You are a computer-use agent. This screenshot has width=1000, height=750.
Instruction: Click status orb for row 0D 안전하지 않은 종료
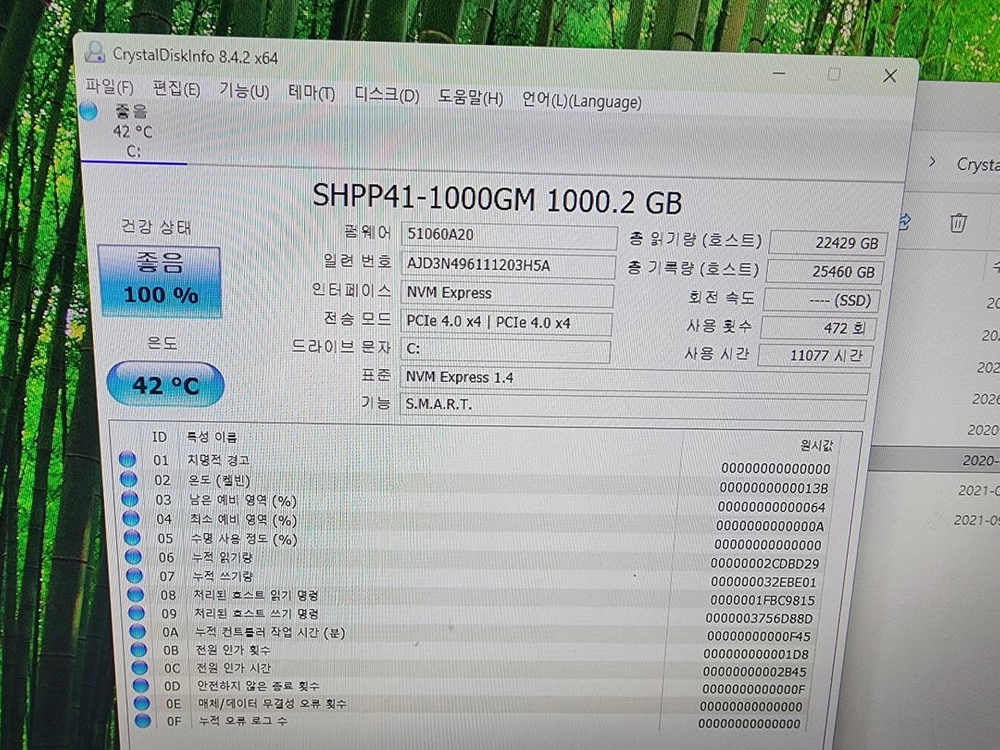[x=141, y=686]
